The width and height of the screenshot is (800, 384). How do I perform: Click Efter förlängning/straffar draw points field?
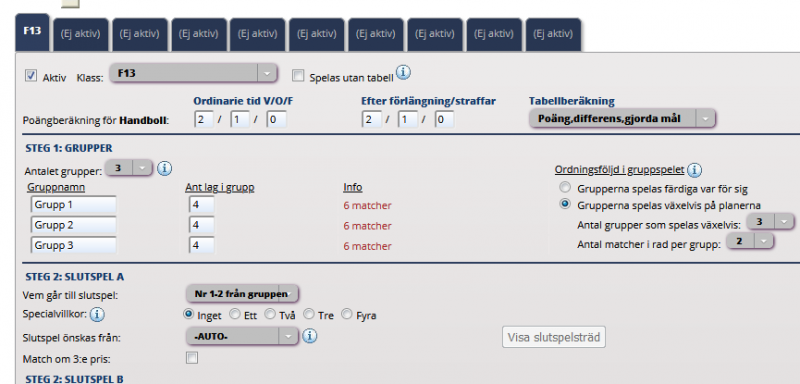pos(408,119)
